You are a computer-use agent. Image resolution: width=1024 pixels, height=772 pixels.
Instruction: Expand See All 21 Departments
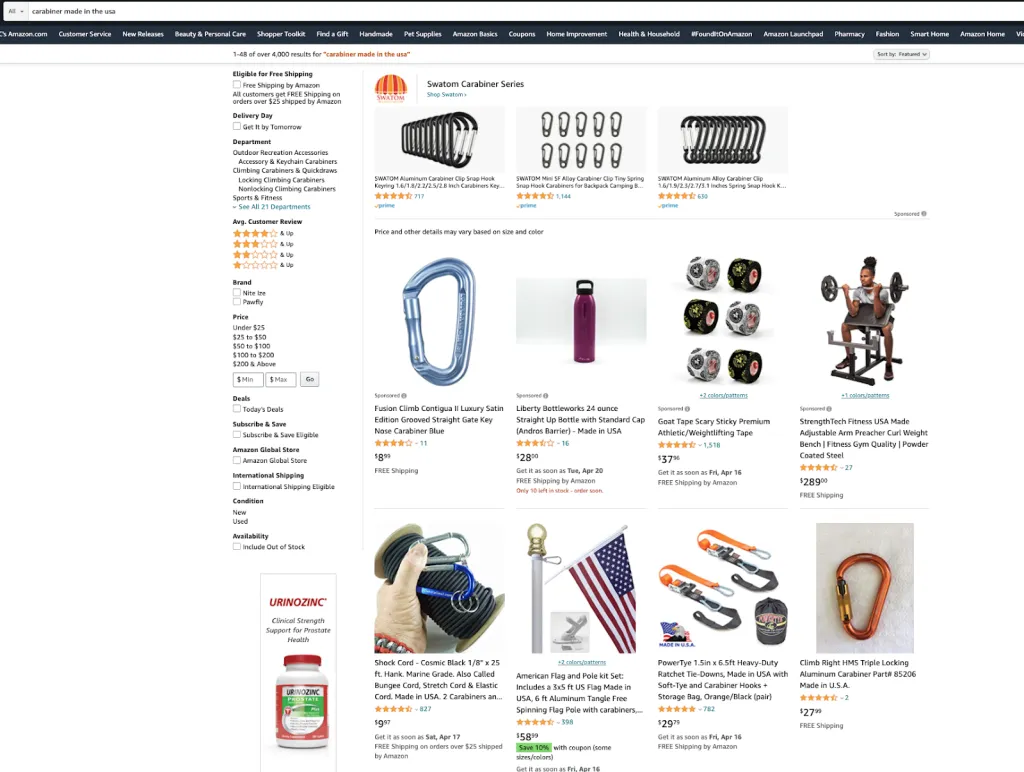[x=272, y=206]
